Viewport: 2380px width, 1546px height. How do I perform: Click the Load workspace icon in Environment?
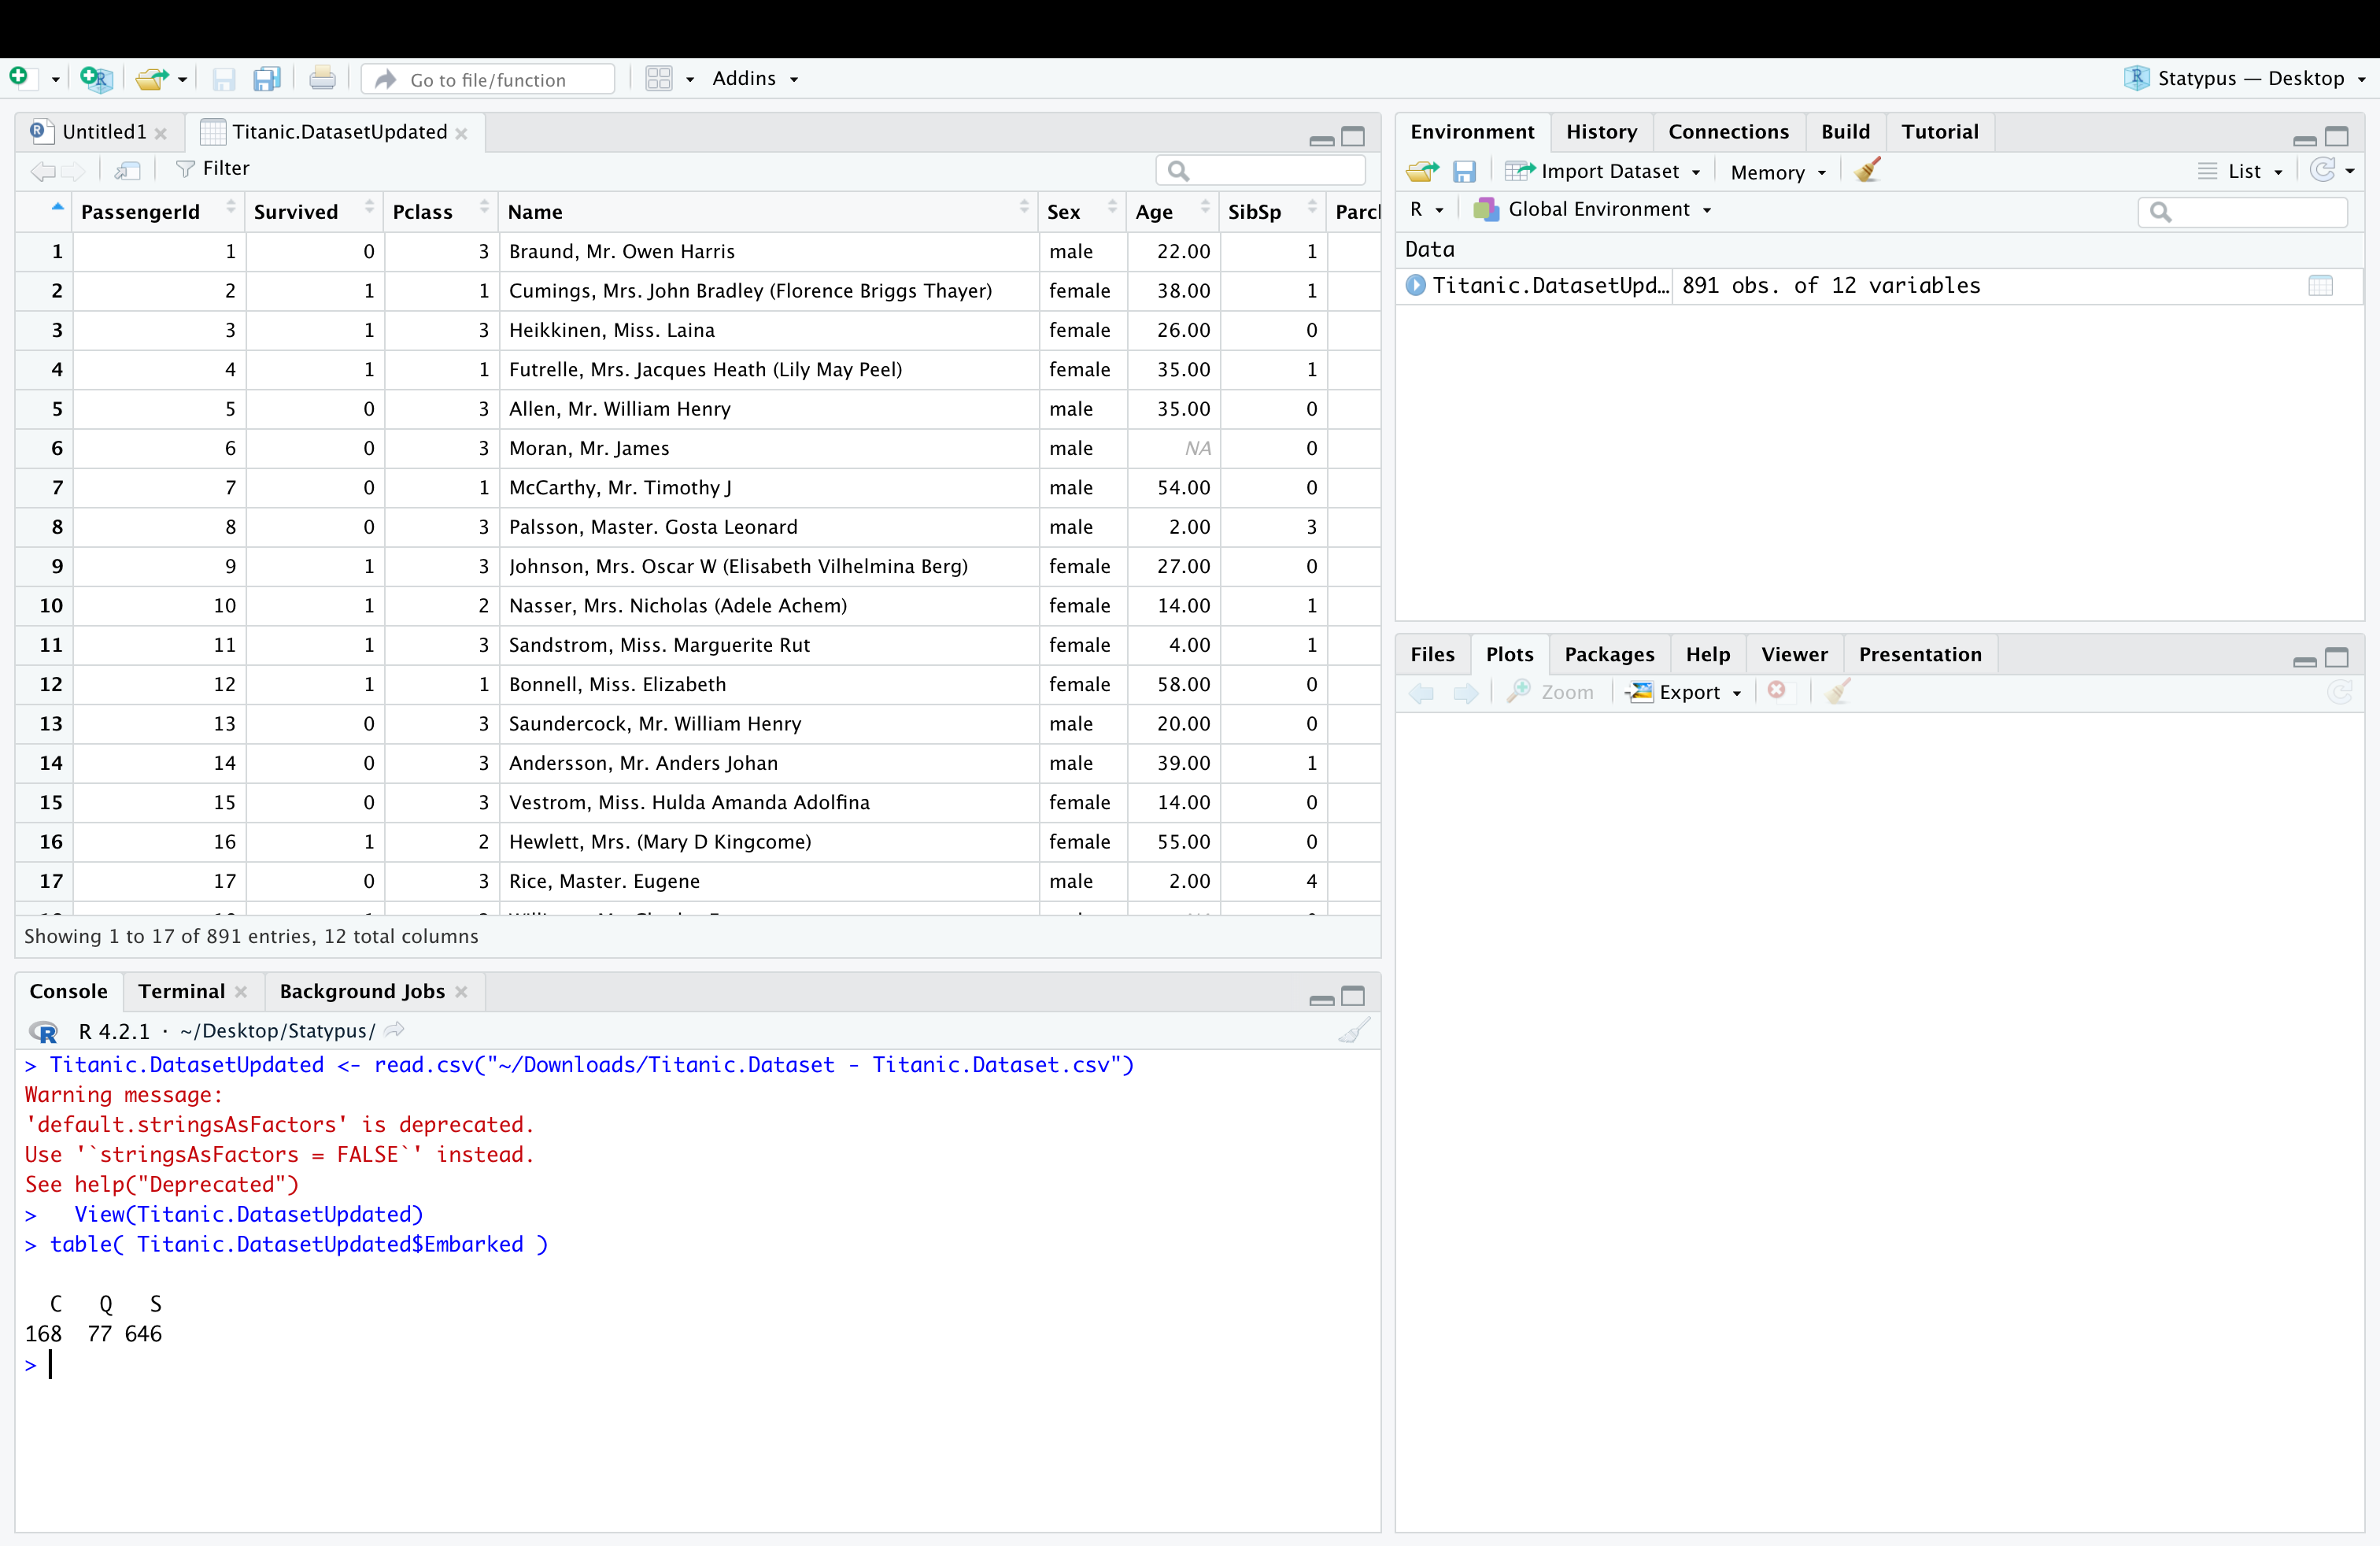click(x=1422, y=172)
